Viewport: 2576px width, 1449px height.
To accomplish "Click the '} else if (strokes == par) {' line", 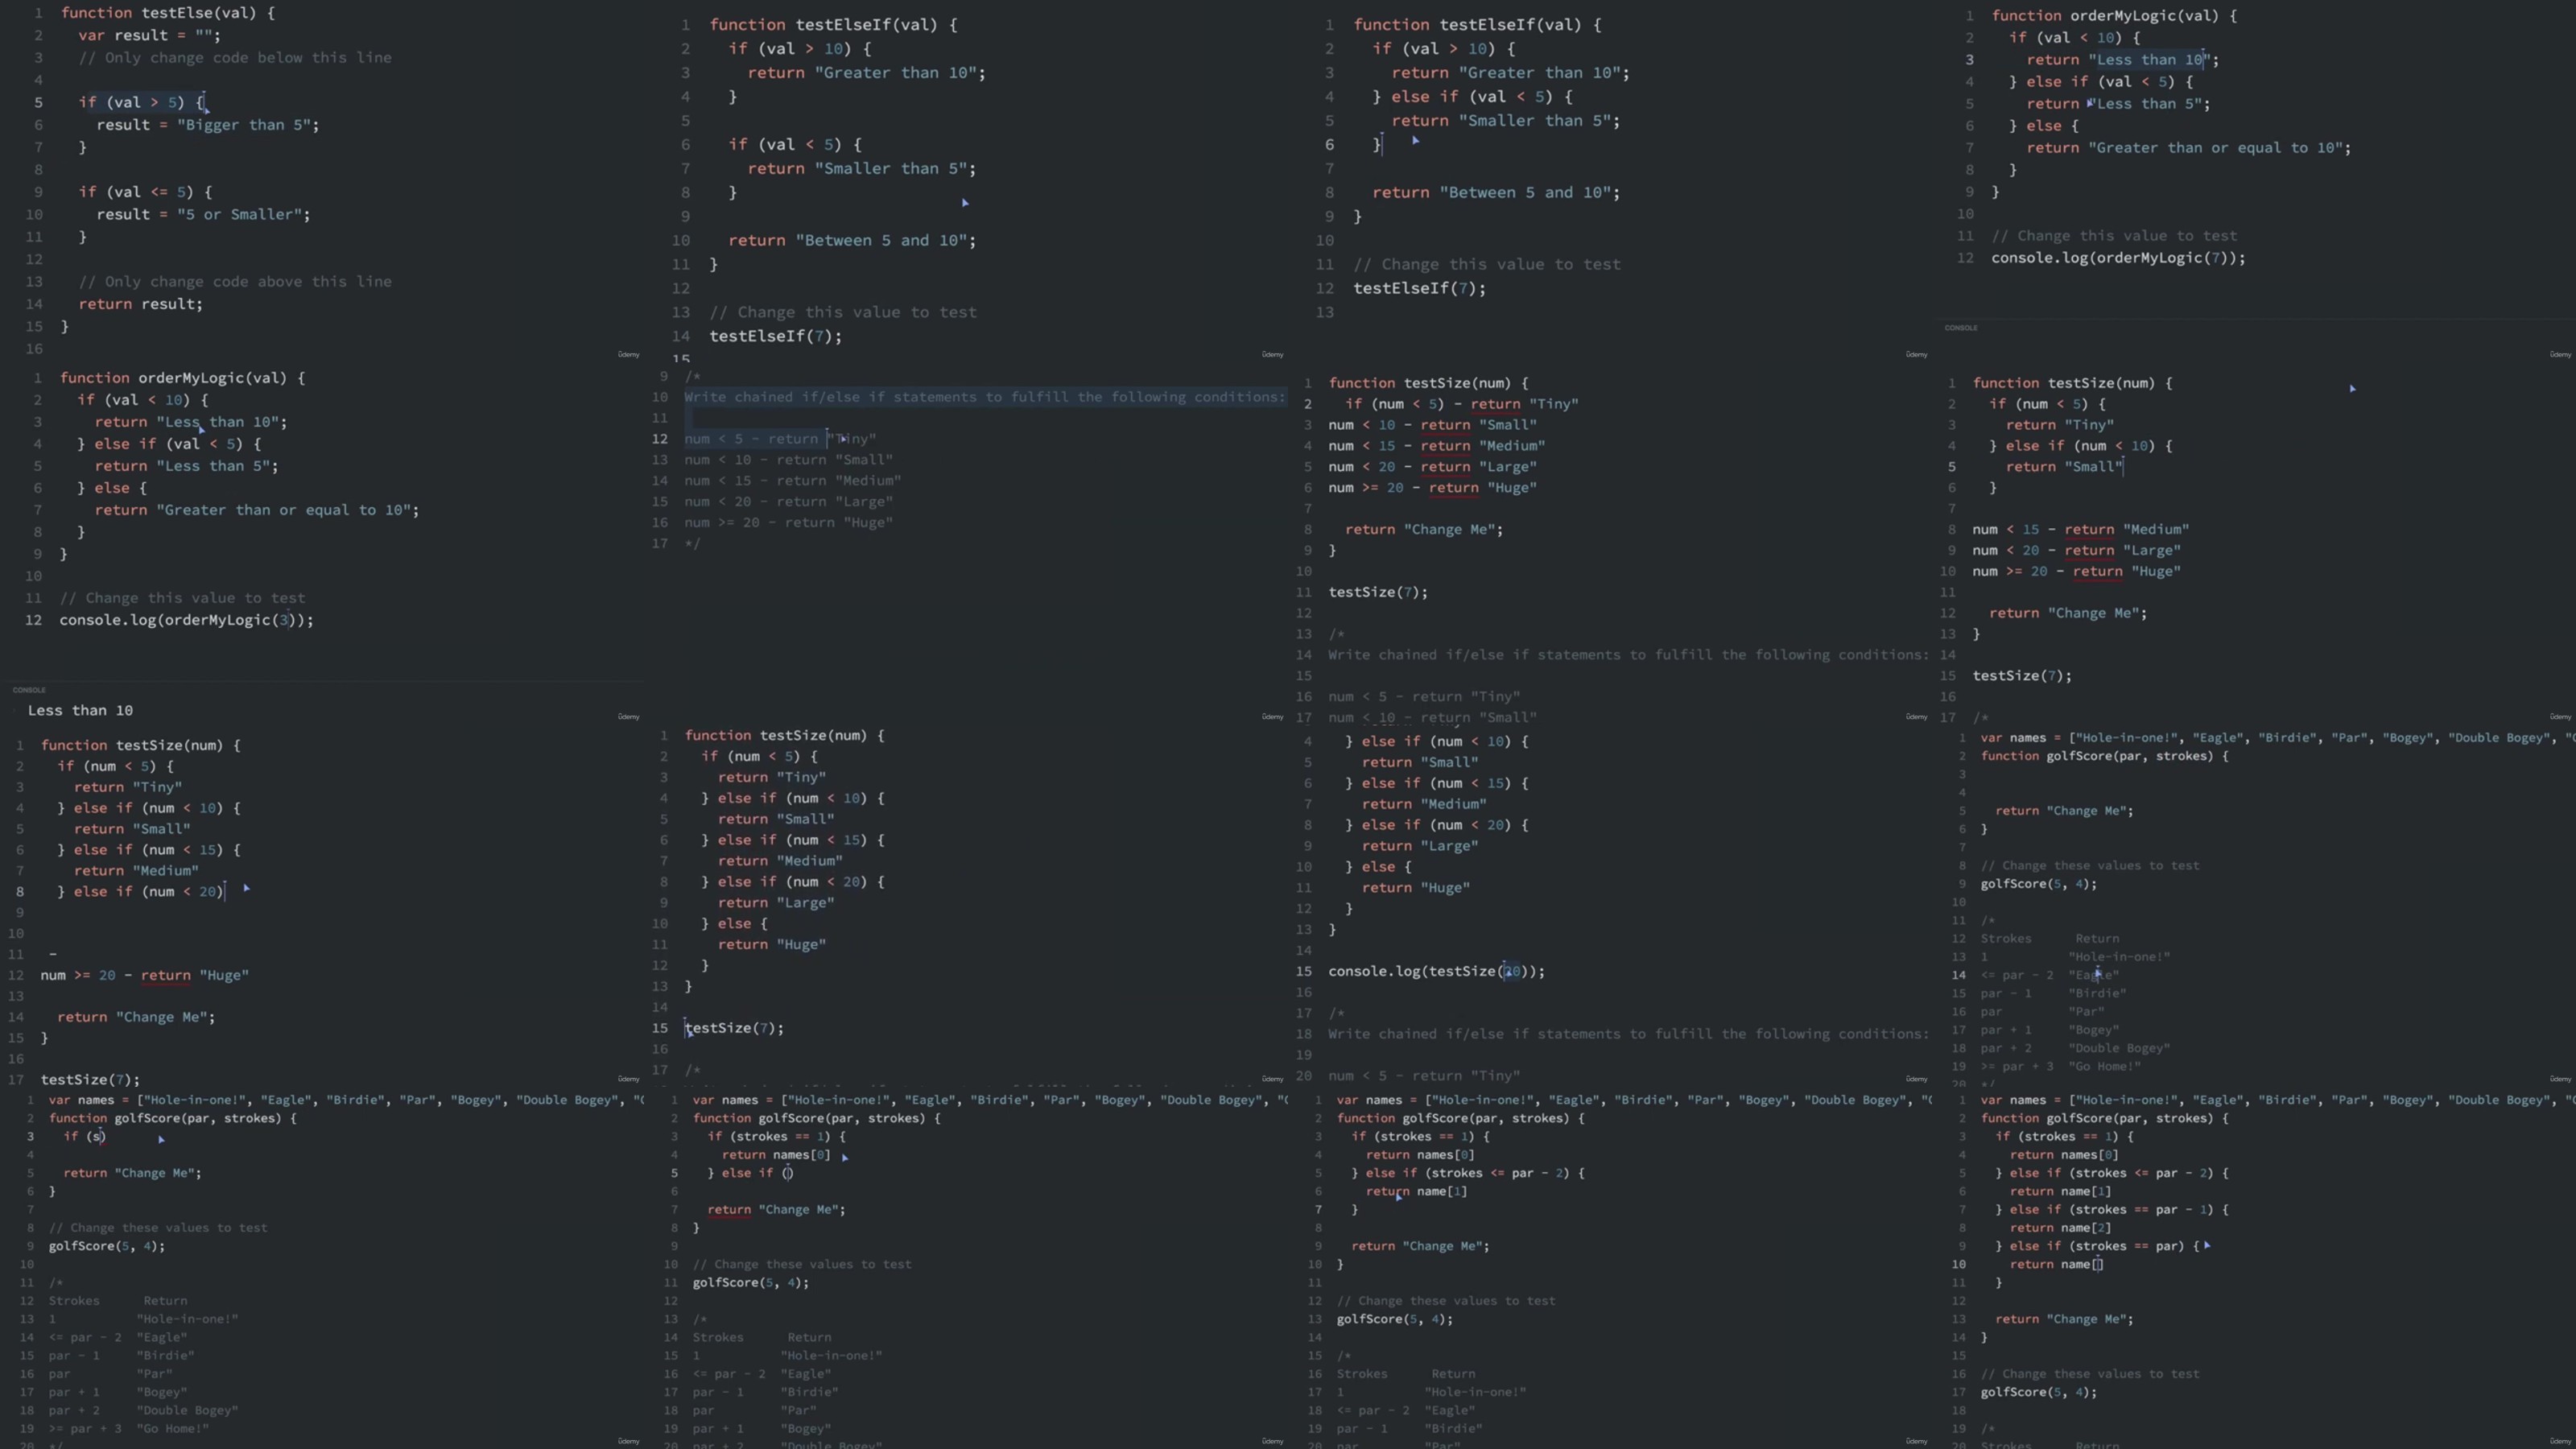I will coord(2098,1246).
